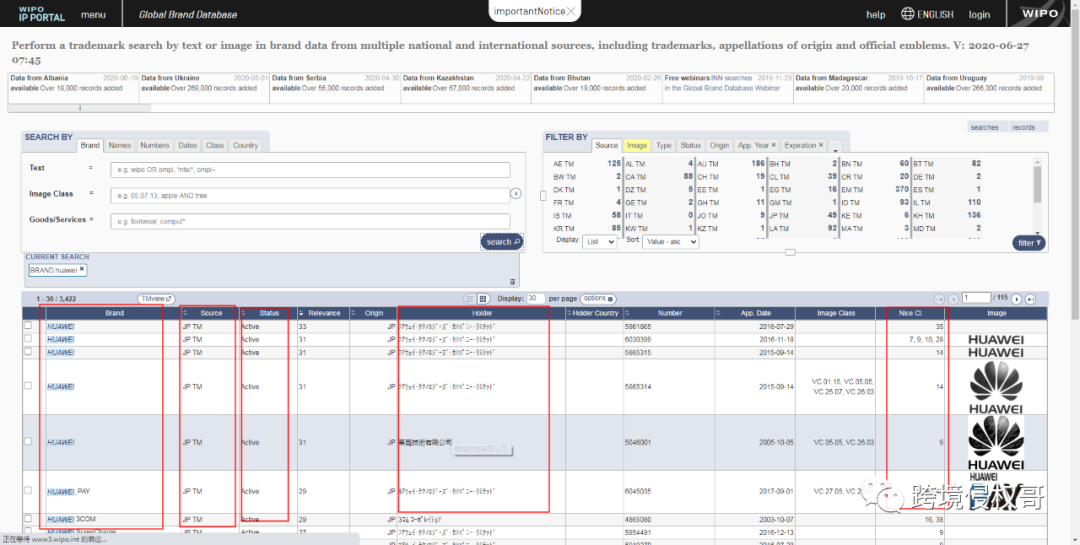Screen dimensions: 1080x545
Task: Sort by the App. Date column arrows
Action: [719, 313]
